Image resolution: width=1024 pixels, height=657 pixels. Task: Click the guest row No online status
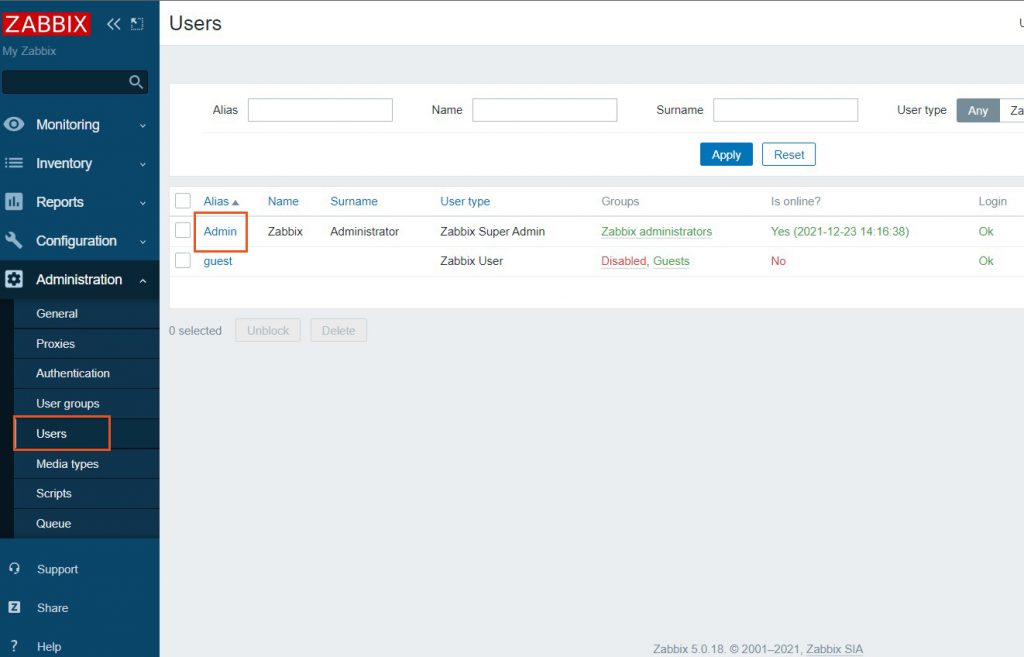[x=778, y=261]
